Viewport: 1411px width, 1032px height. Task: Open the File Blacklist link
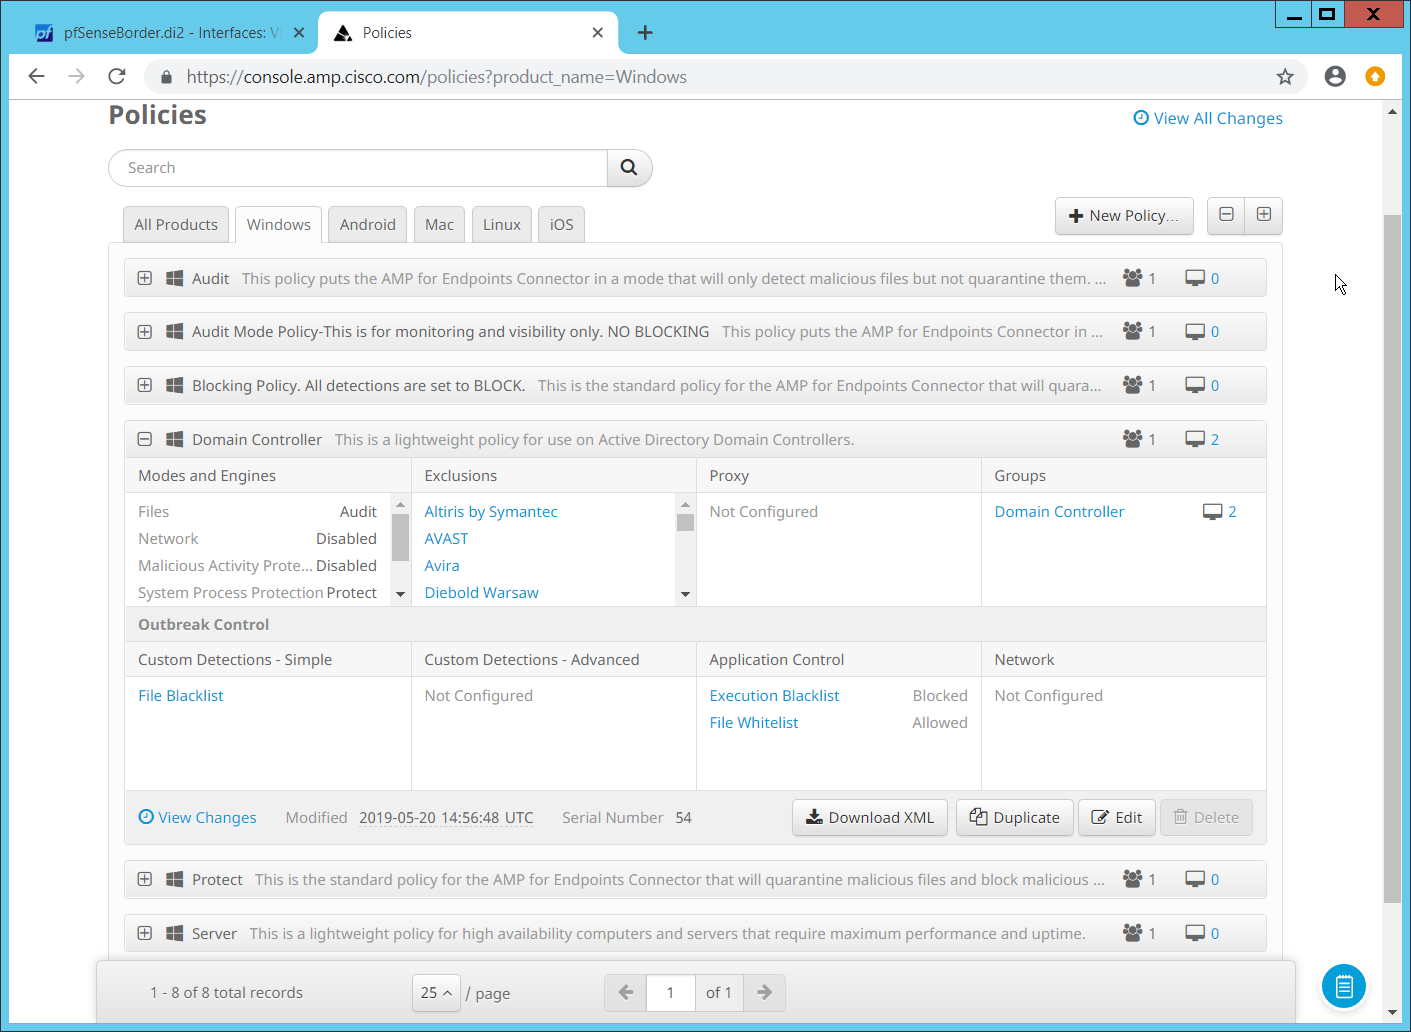(181, 696)
